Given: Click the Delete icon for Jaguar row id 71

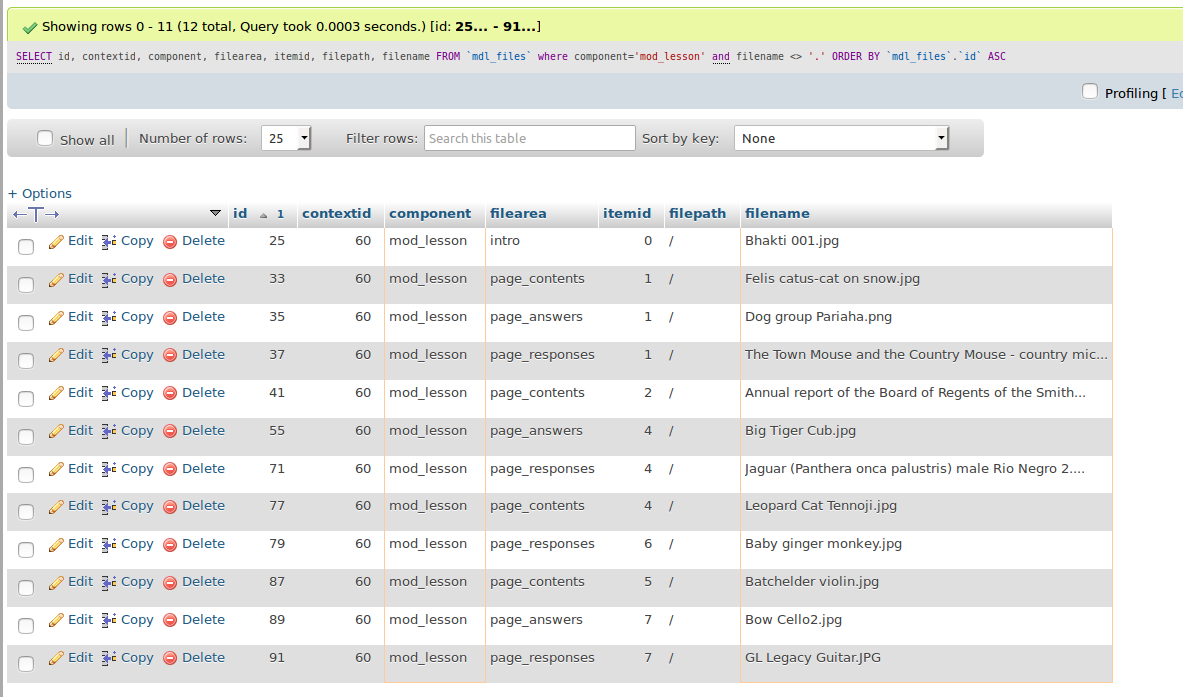Looking at the screenshot, I should (171, 469).
